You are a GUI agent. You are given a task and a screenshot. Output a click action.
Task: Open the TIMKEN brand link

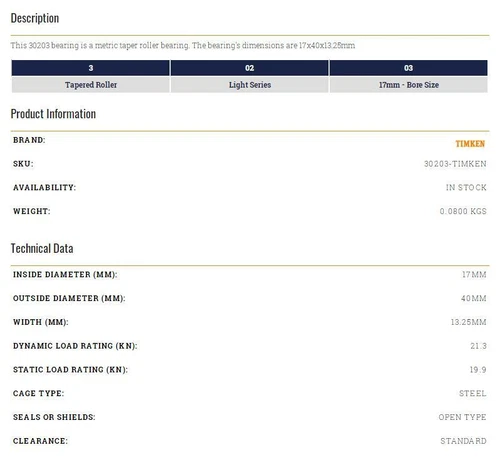tap(470, 144)
